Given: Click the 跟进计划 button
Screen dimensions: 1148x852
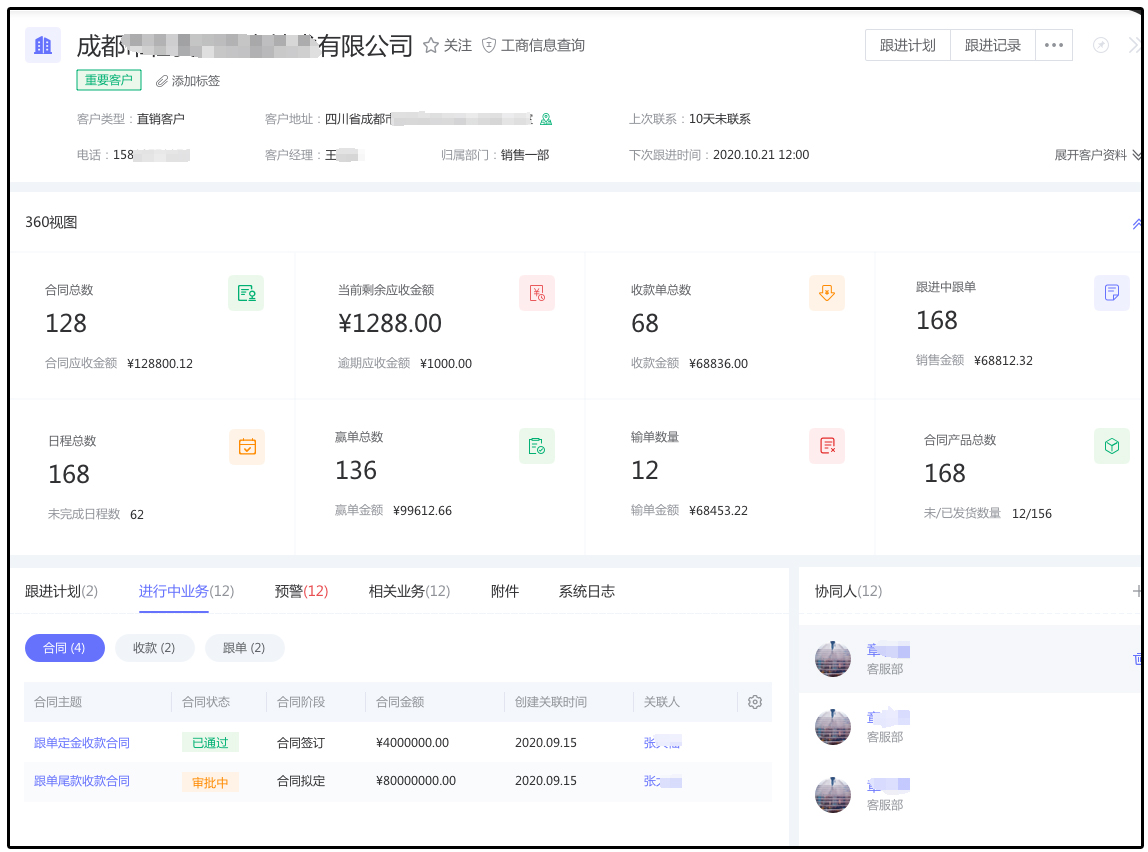Looking at the screenshot, I should [907, 45].
